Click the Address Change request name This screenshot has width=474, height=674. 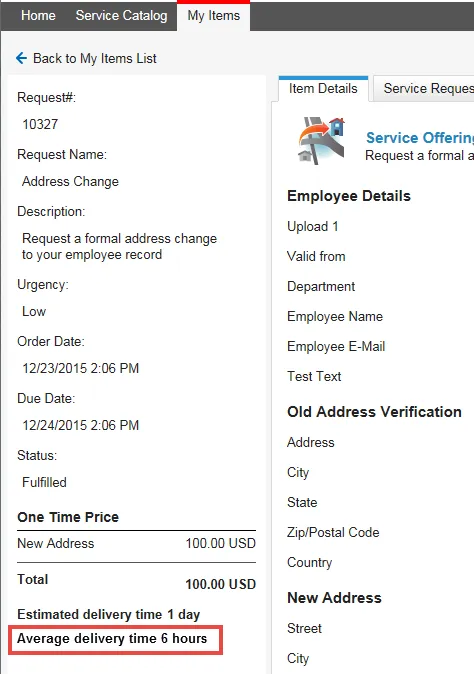point(70,181)
